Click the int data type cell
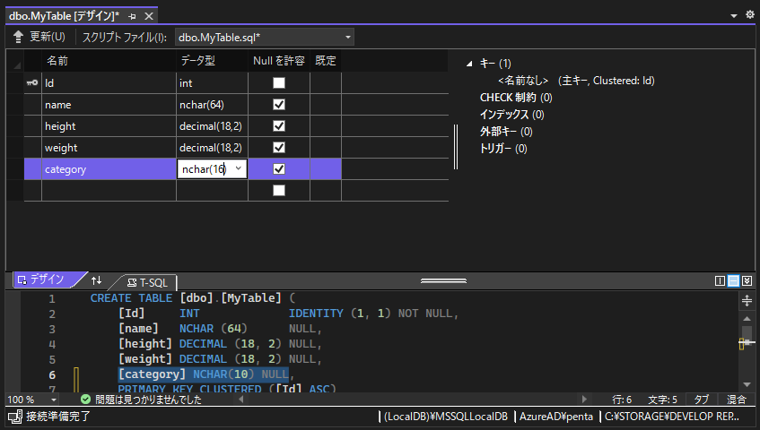 click(212, 83)
